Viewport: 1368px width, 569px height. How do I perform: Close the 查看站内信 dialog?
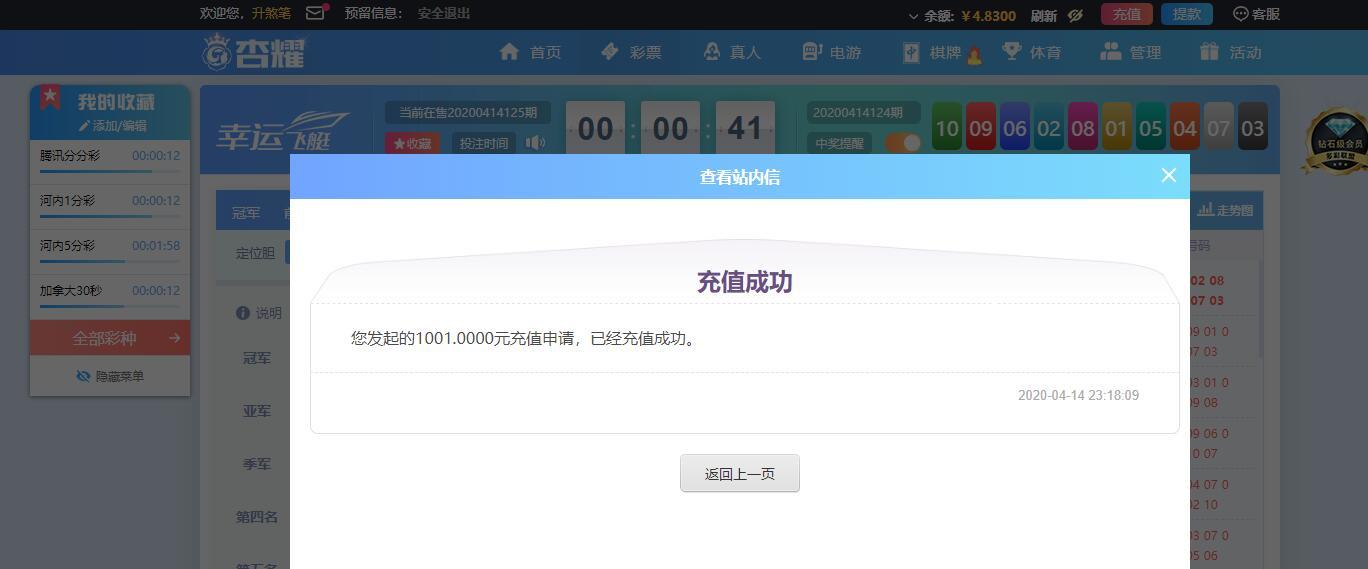click(x=1169, y=175)
